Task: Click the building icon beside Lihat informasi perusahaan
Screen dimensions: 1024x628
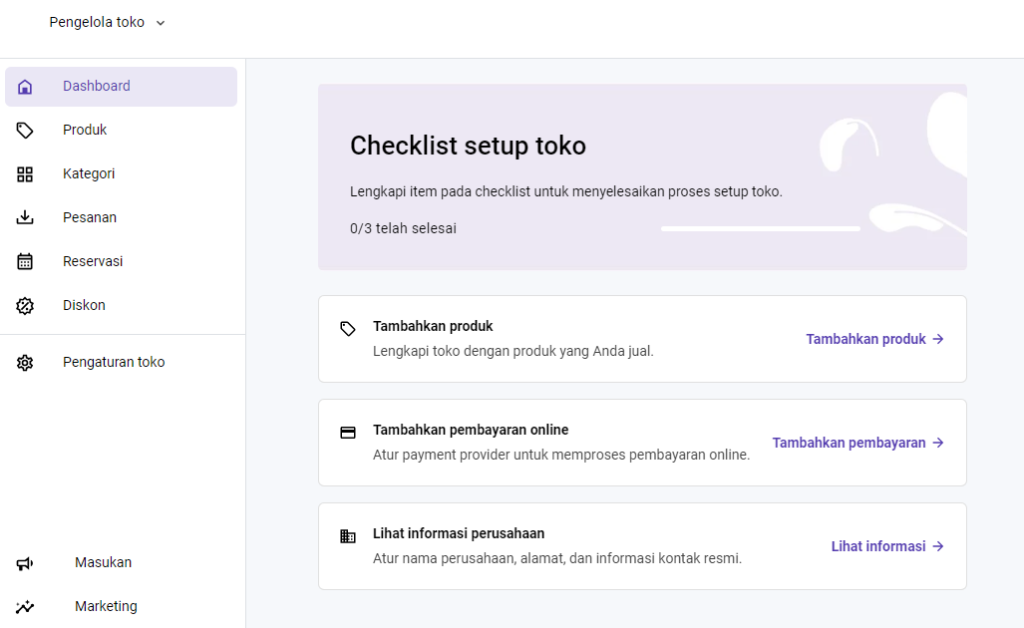Action: click(347, 536)
